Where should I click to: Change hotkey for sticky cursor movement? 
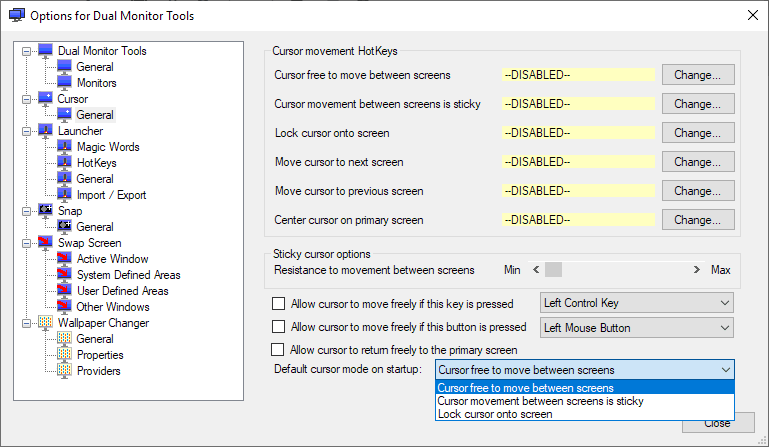698,104
